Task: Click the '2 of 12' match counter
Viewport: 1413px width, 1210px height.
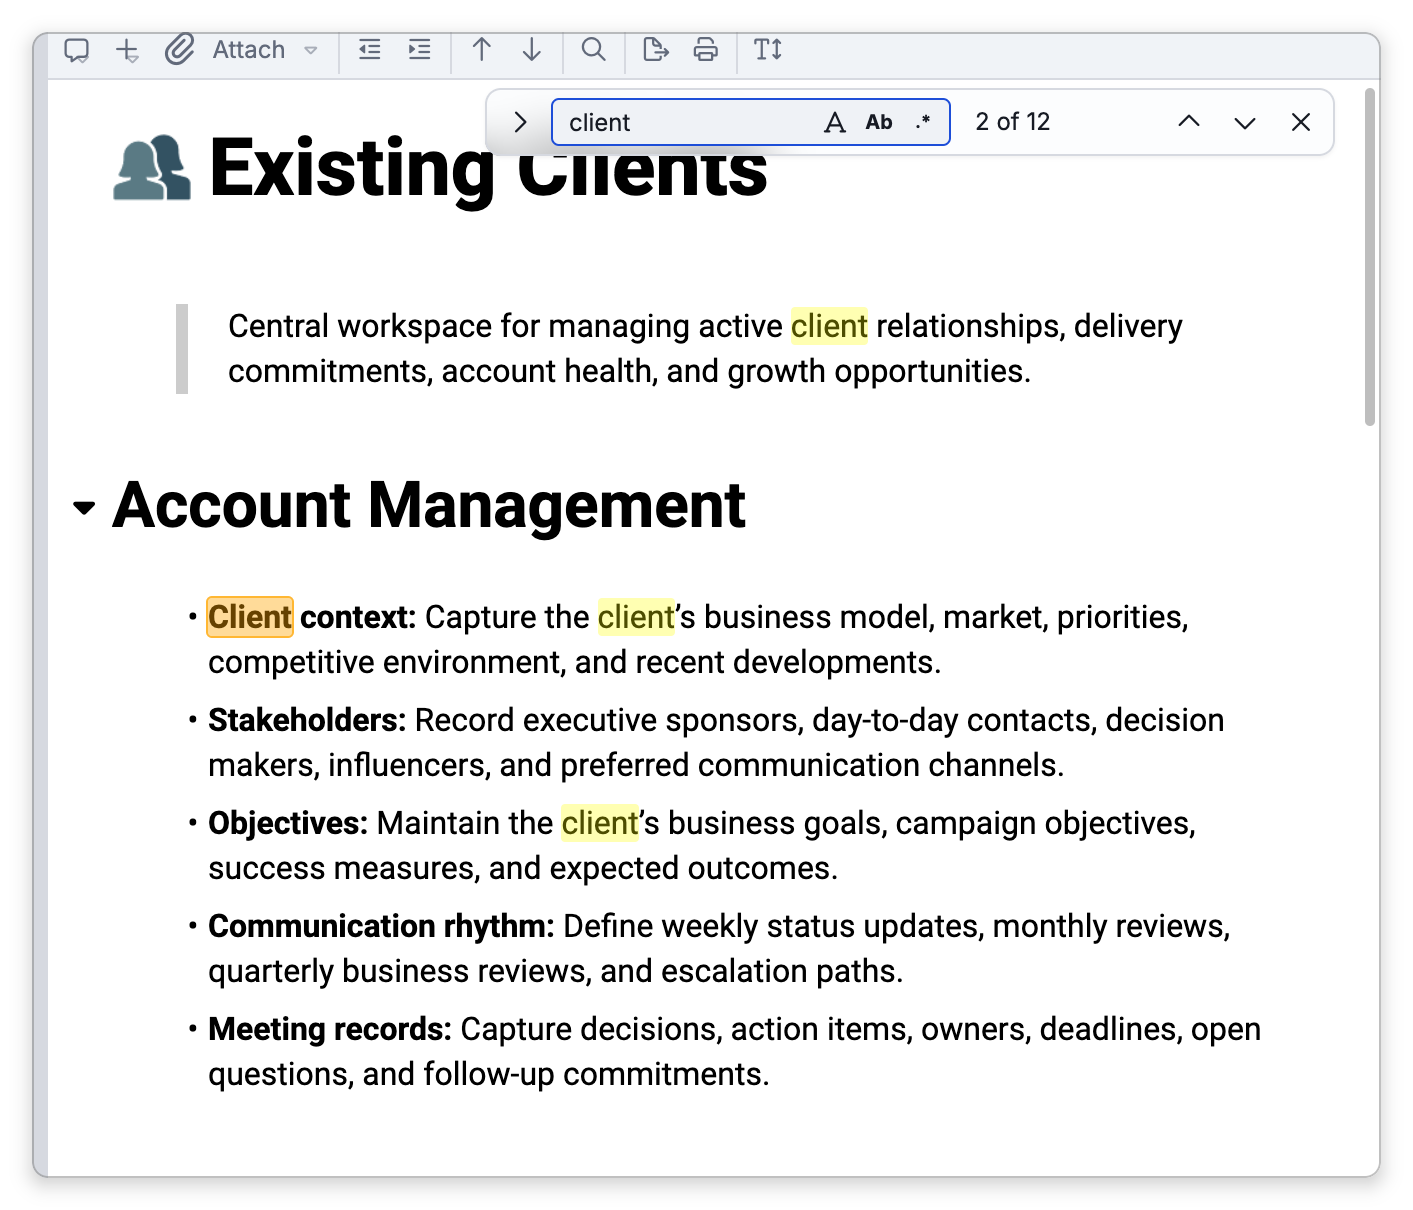Action: point(1013,122)
